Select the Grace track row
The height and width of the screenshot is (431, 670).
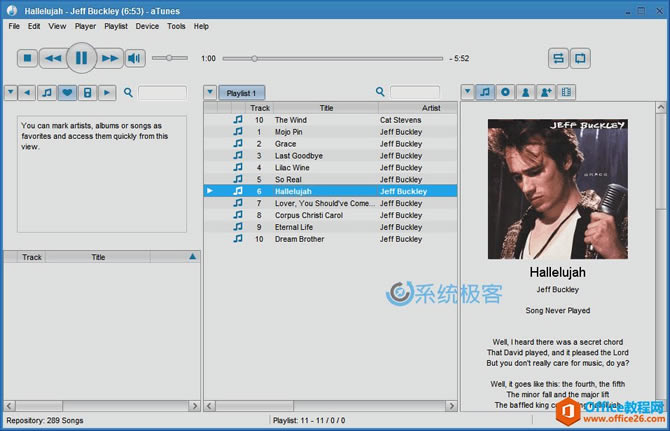click(x=330, y=144)
